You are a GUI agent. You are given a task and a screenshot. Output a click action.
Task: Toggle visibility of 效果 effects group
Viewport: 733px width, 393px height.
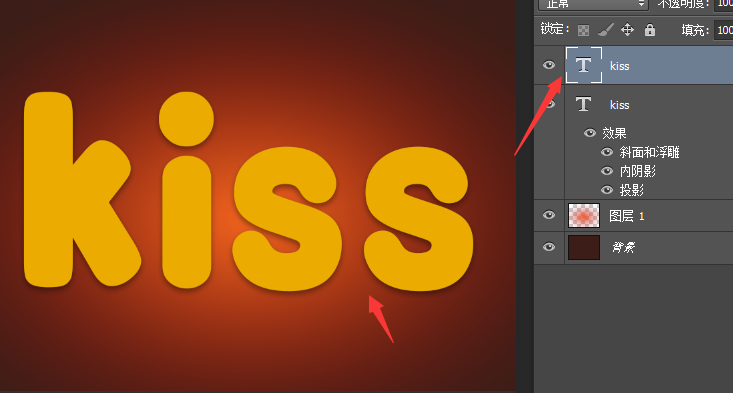click(590, 133)
